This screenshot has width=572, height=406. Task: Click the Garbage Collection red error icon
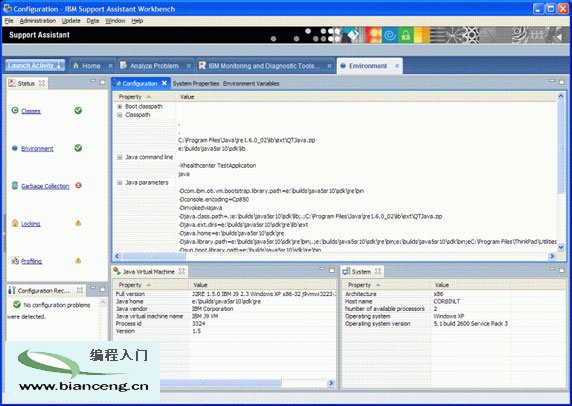(x=78, y=185)
